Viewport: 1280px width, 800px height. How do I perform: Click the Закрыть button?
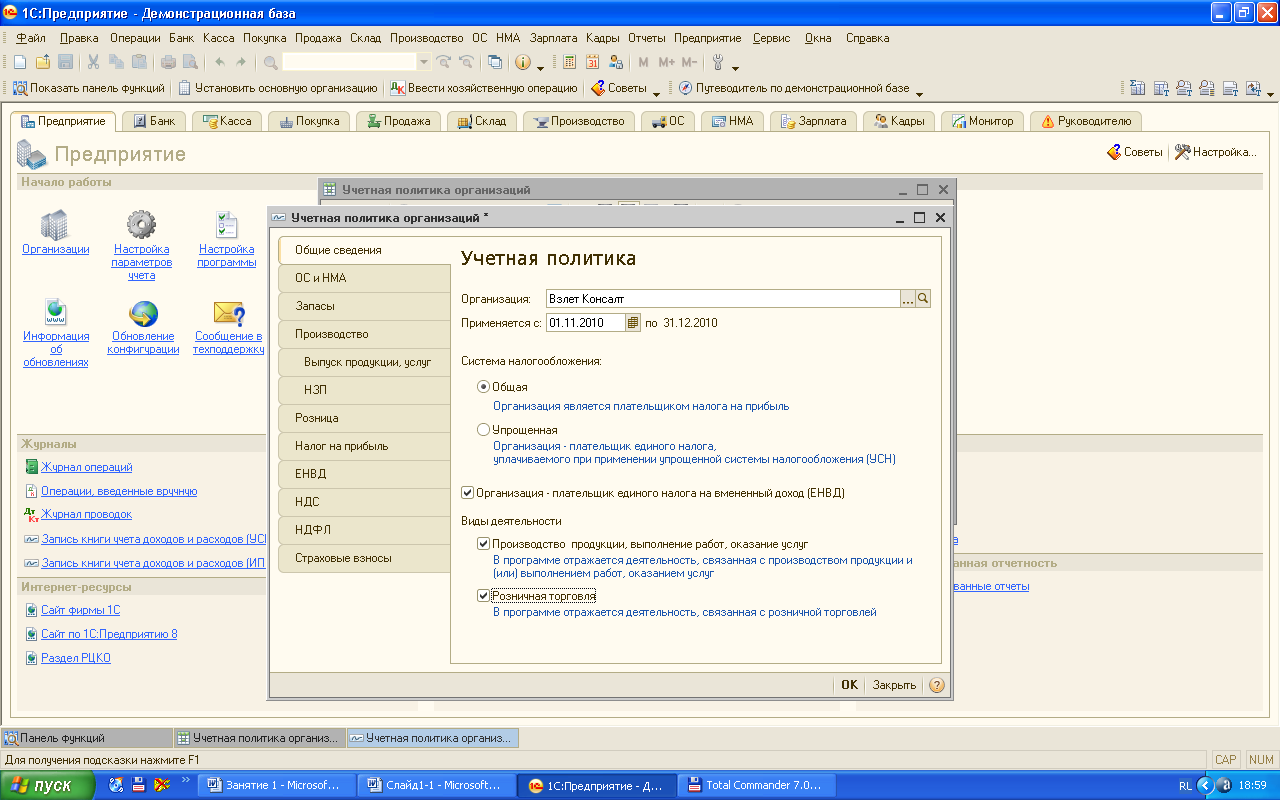(x=894, y=685)
